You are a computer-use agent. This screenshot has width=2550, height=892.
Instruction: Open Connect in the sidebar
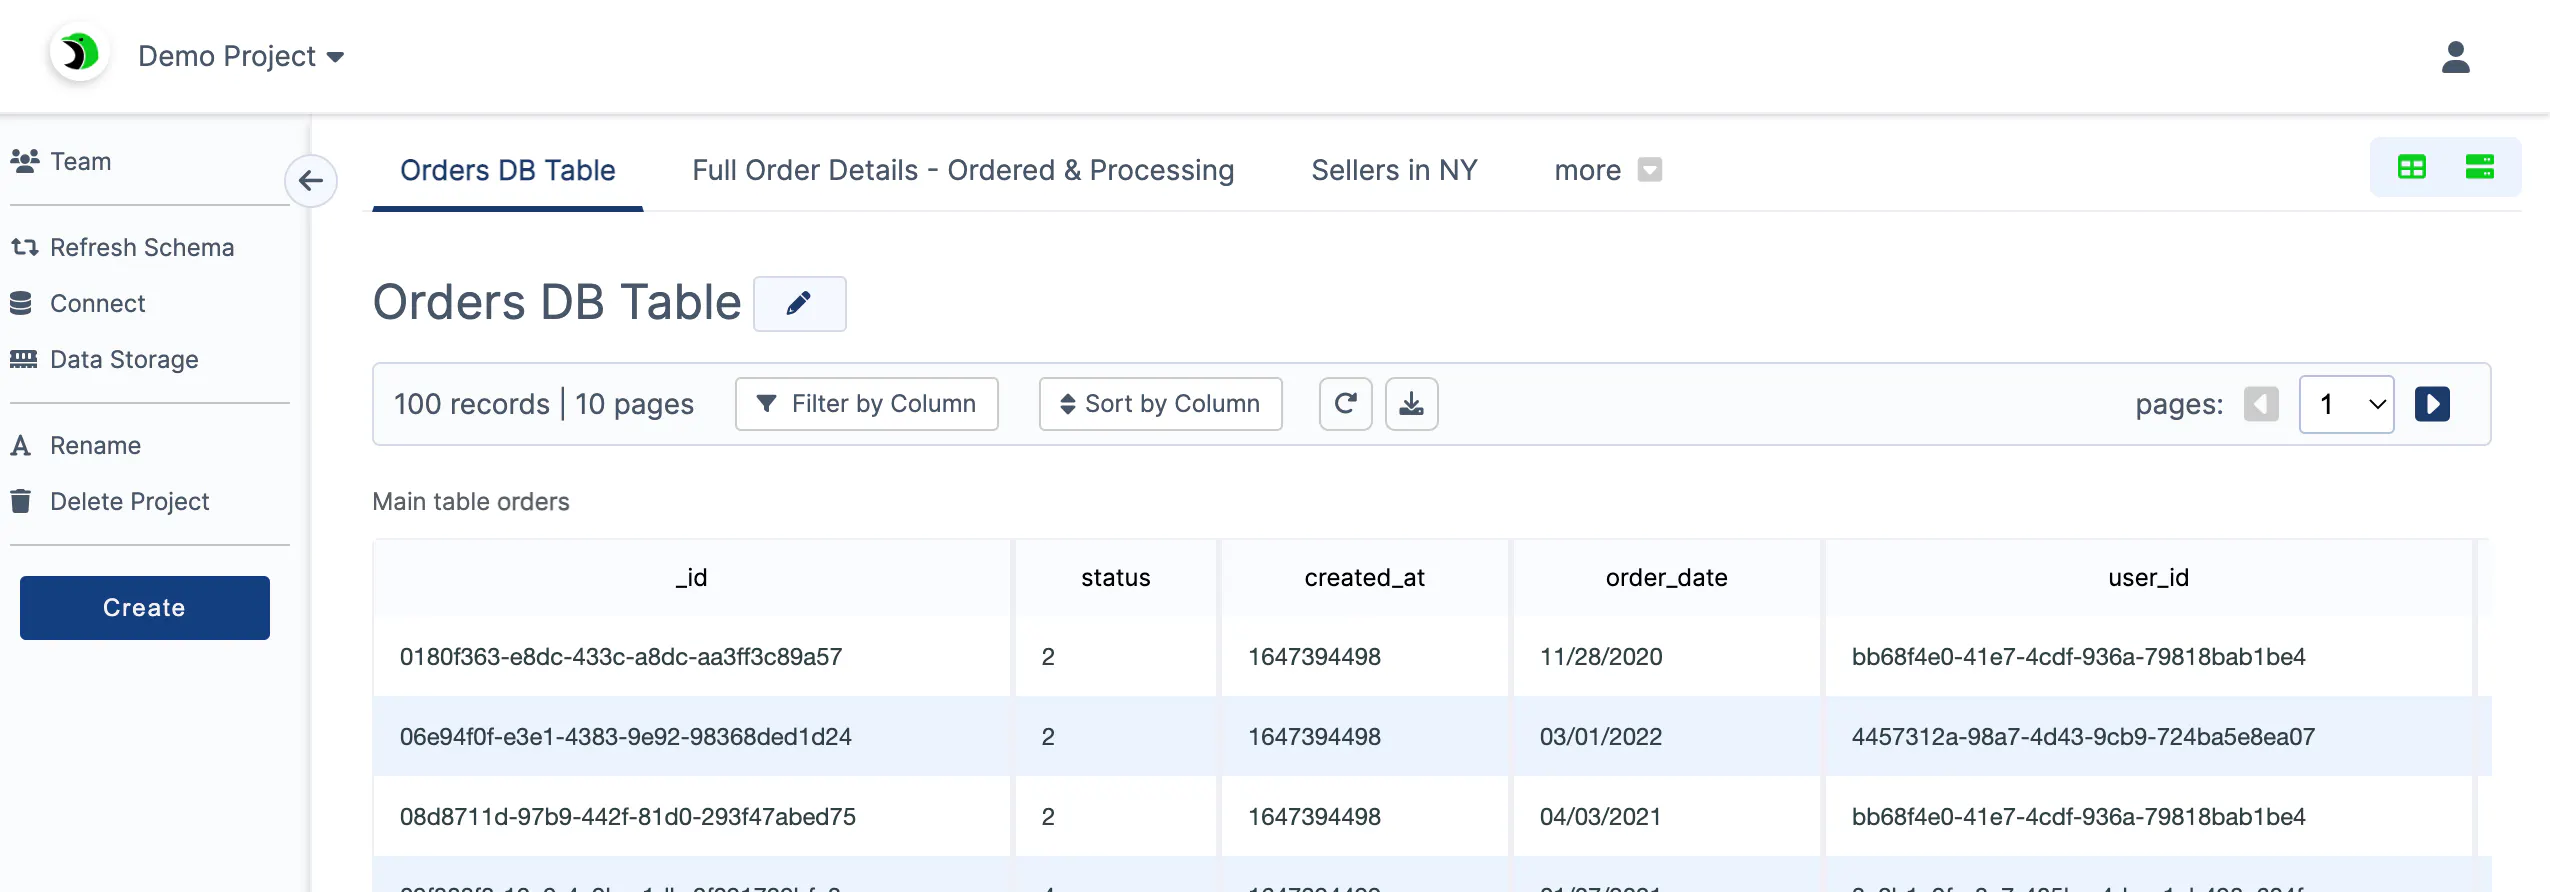tap(78, 303)
